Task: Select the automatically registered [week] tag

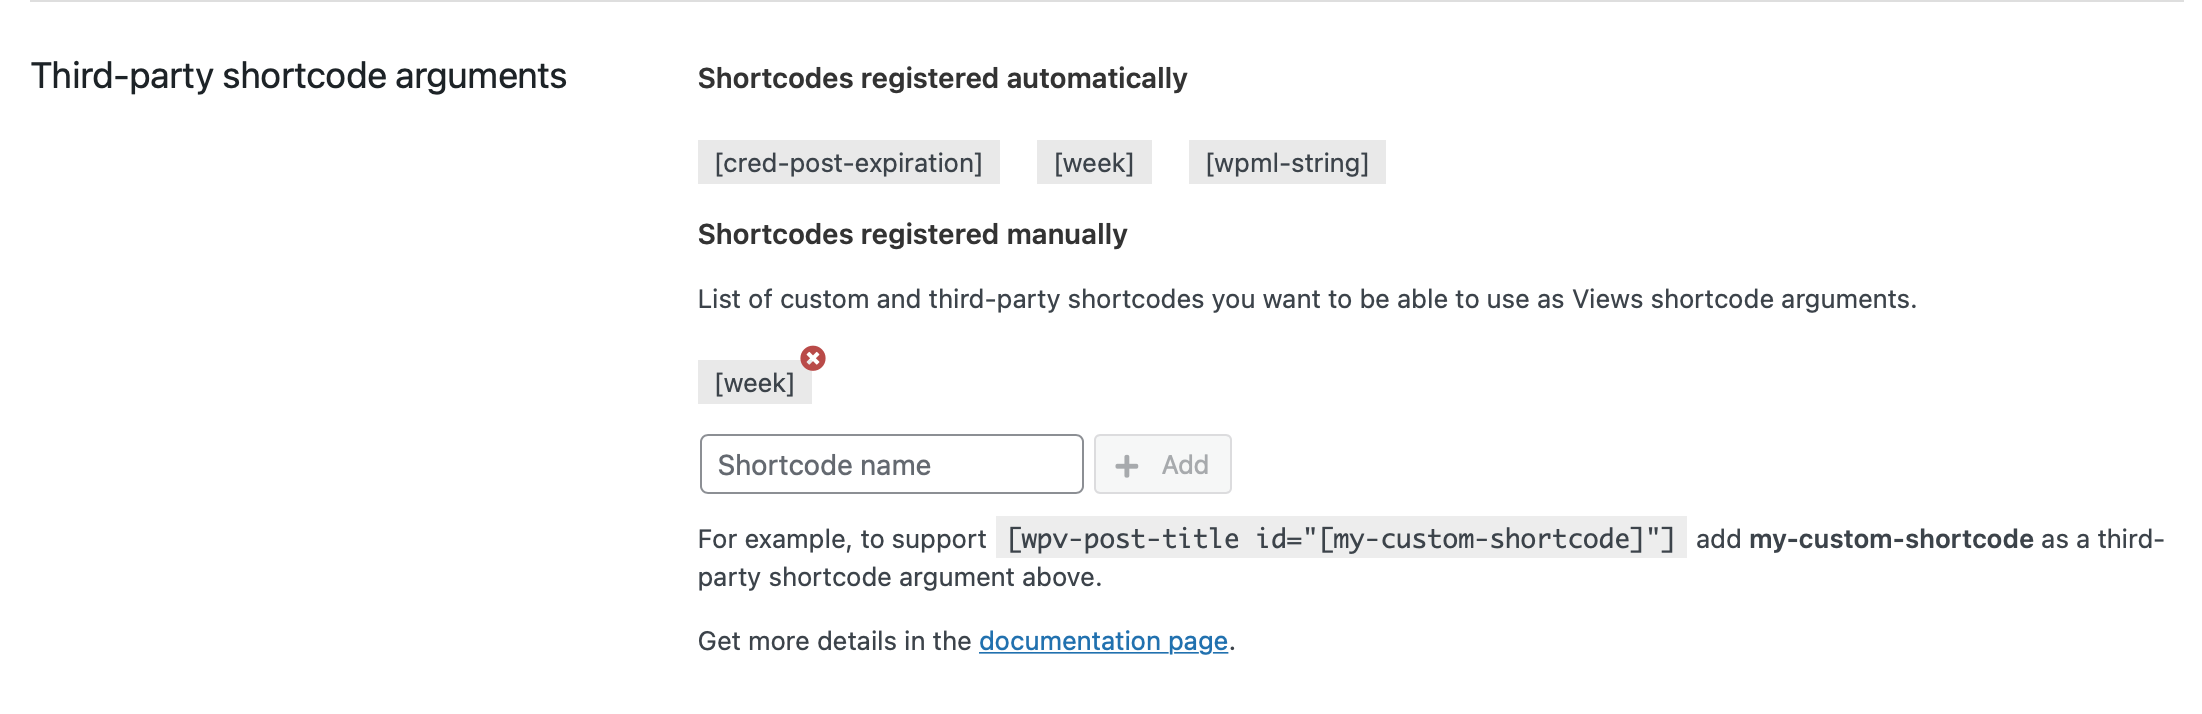Action: point(1093,163)
